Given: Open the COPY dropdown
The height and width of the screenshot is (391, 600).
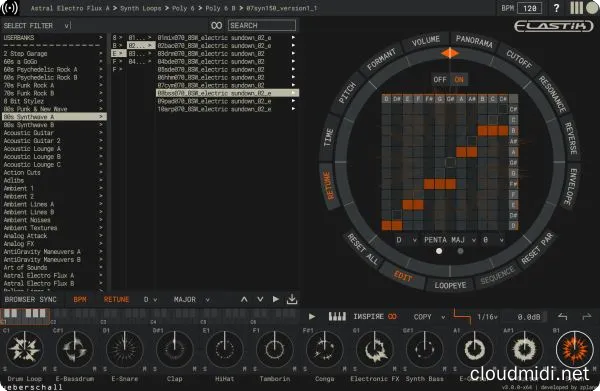Looking at the screenshot, I should (429, 317).
